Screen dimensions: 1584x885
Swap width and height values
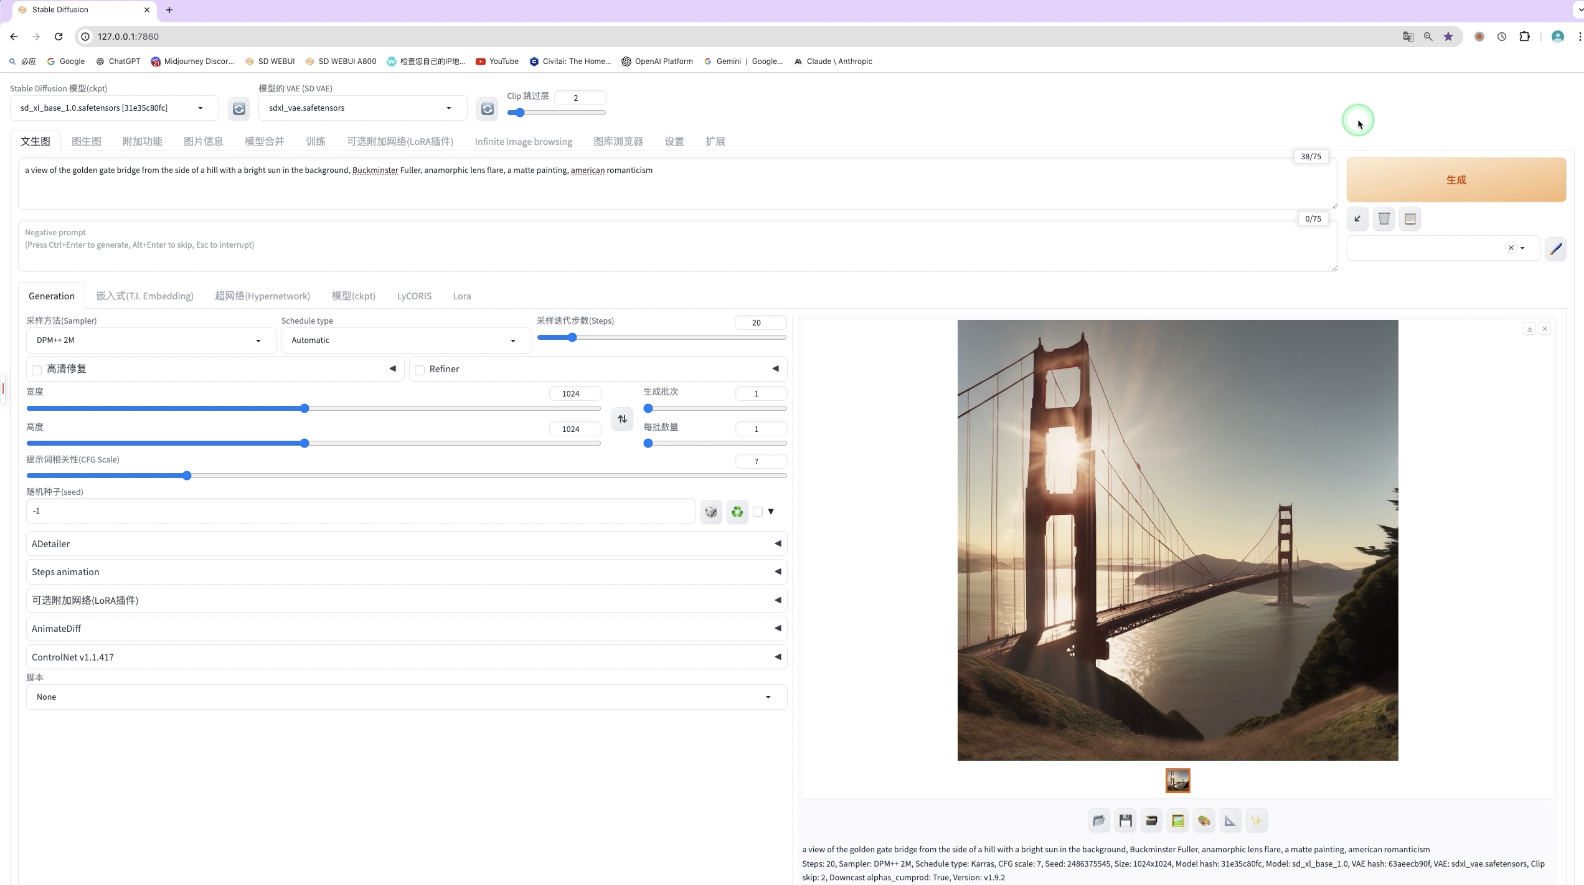tap(622, 419)
